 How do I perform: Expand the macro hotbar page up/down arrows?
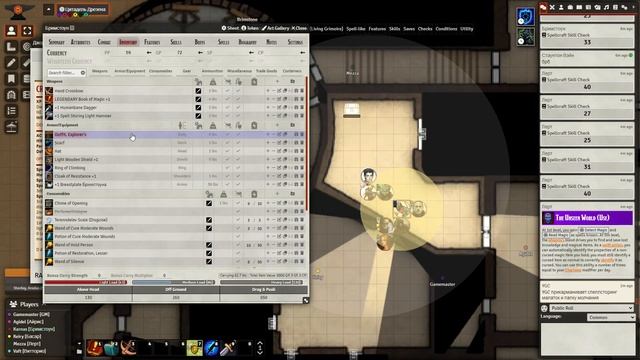coord(260,348)
